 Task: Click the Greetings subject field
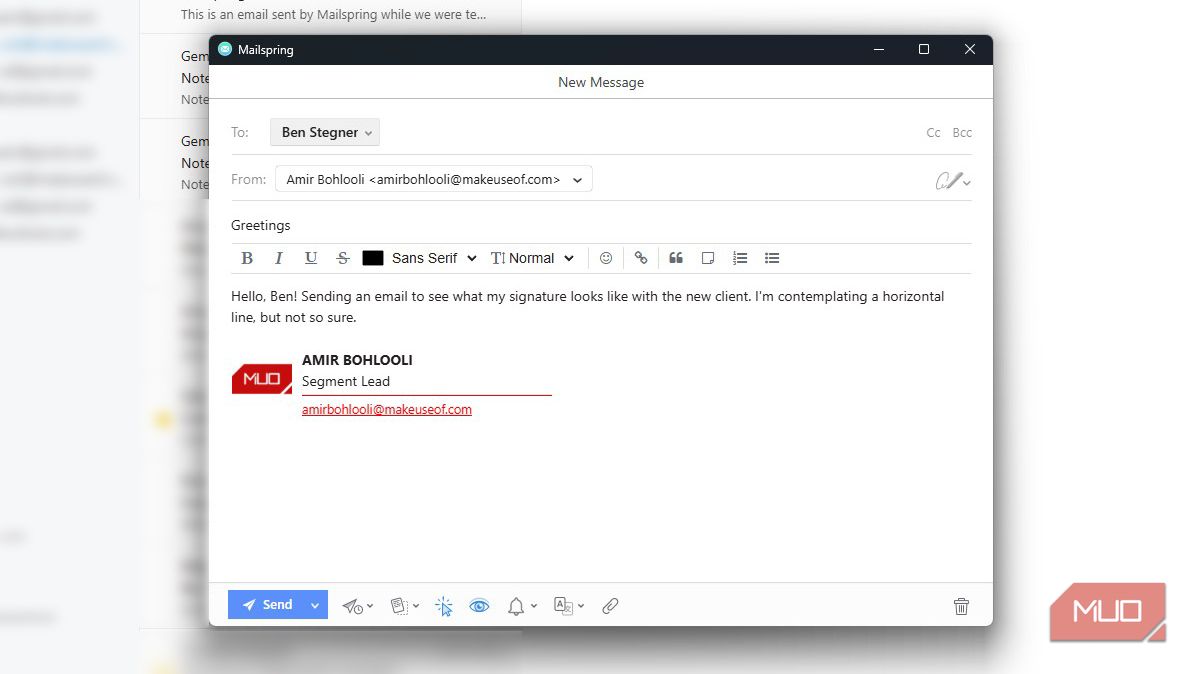coord(601,225)
